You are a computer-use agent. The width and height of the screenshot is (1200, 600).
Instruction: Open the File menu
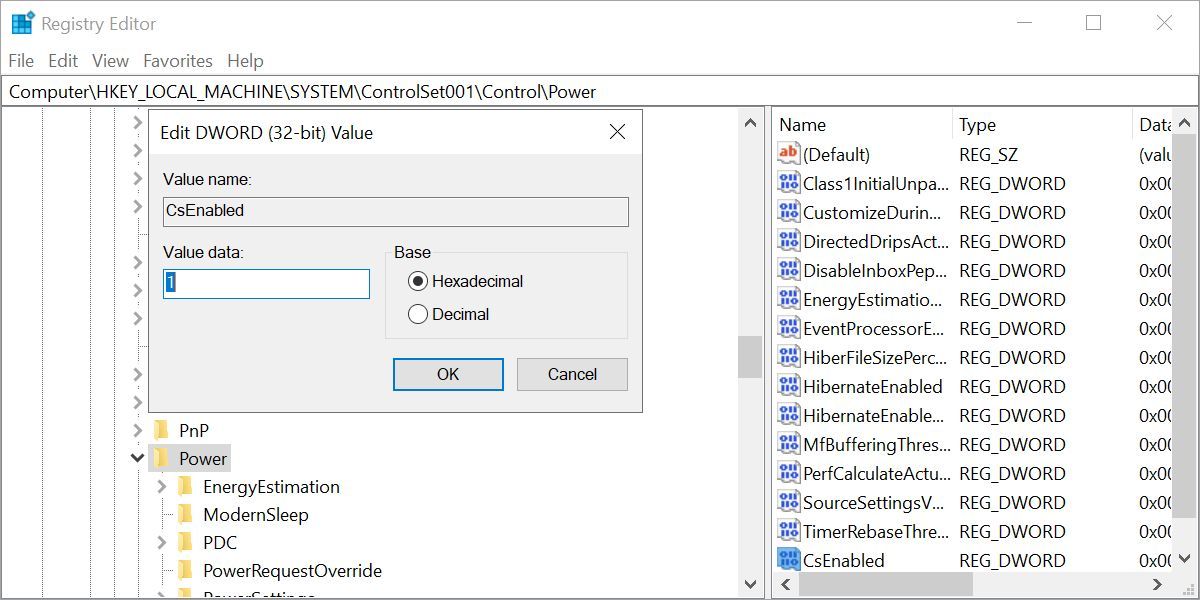21,60
